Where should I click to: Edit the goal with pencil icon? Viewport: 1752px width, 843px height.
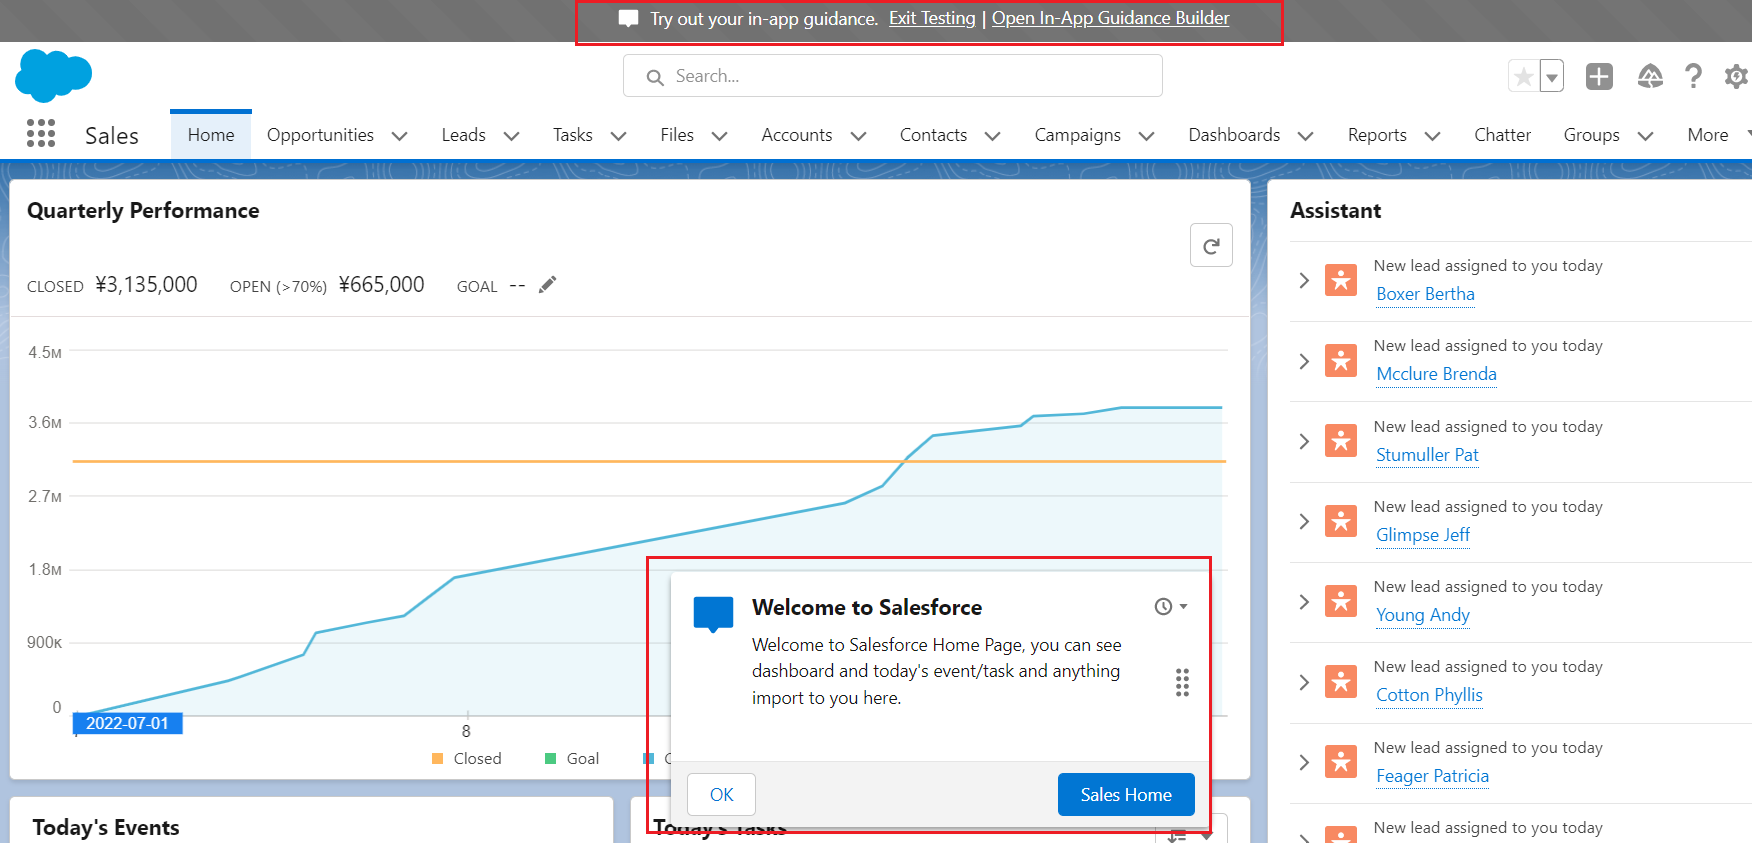(547, 285)
